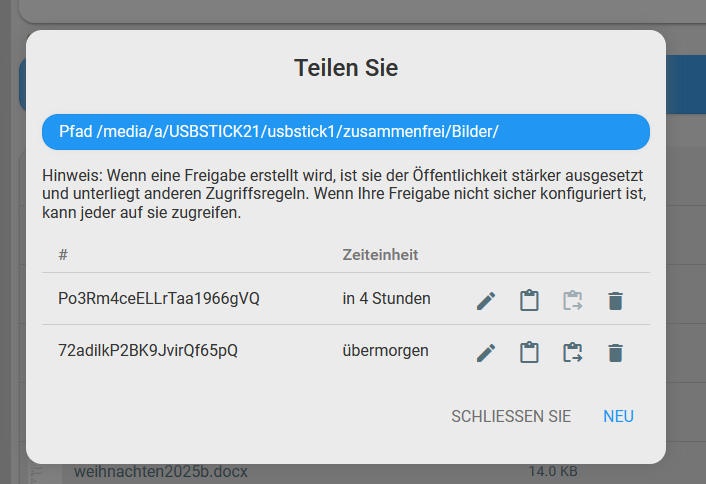Click the Hinweis notice text about shares
Image resolution: width=706 pixels, height=484 pixels.
[344, 194]
